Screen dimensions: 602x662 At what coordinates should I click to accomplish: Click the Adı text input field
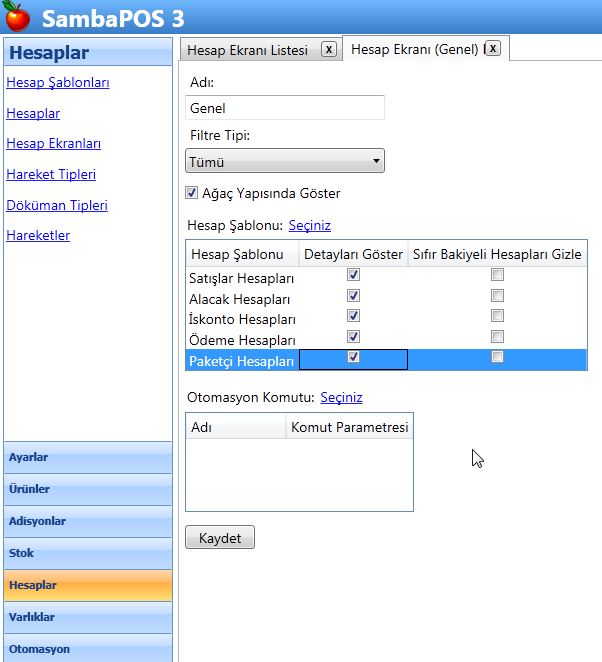285,108
